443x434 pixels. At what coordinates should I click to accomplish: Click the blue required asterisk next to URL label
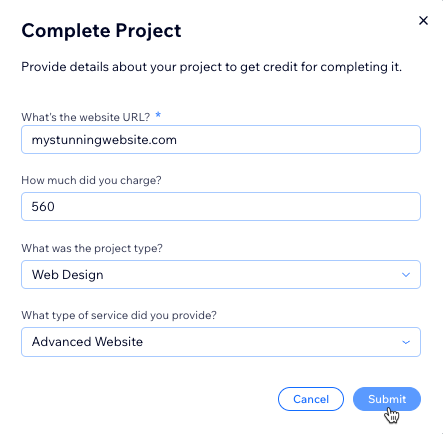pos(158,115)
